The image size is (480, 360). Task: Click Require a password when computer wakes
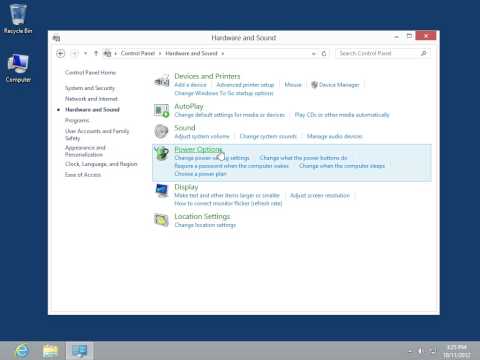coord(232,166)
